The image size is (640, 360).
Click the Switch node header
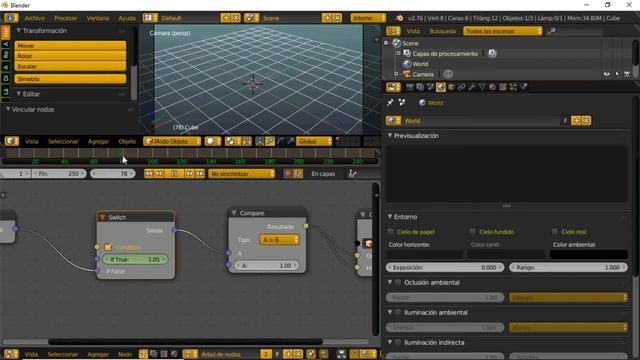pyautogui.click(x=136, y=217)
